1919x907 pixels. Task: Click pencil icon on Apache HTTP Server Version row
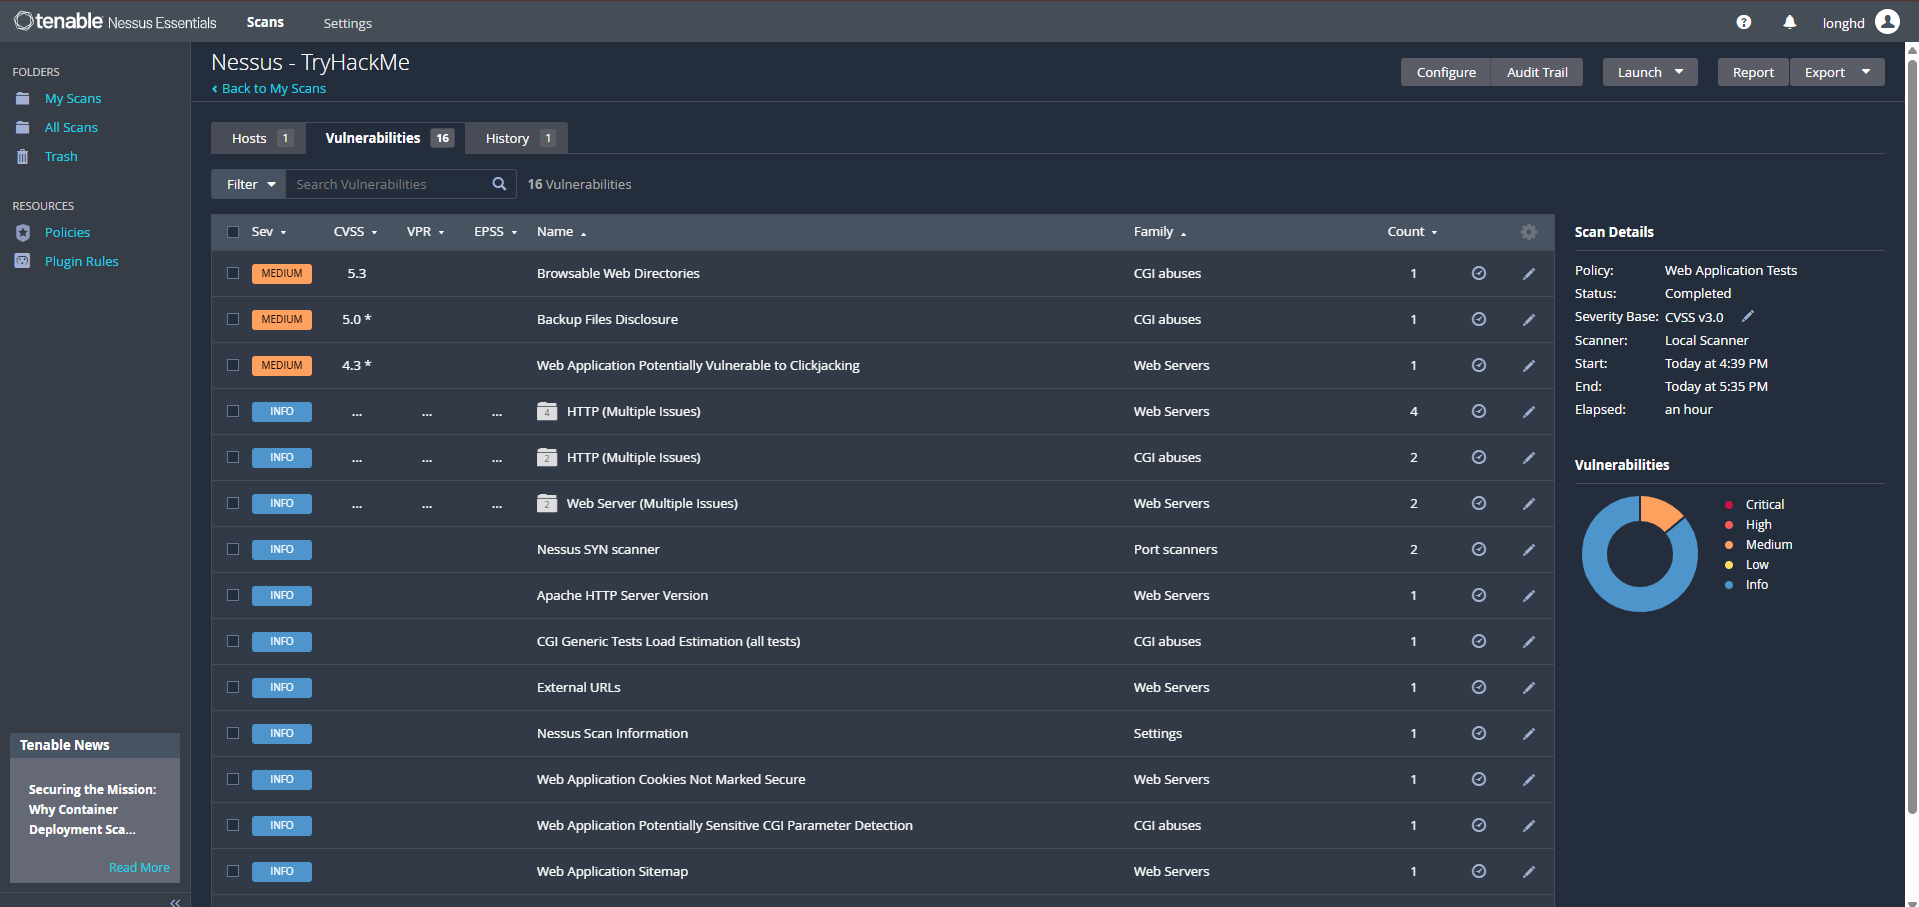[1528, 595]
